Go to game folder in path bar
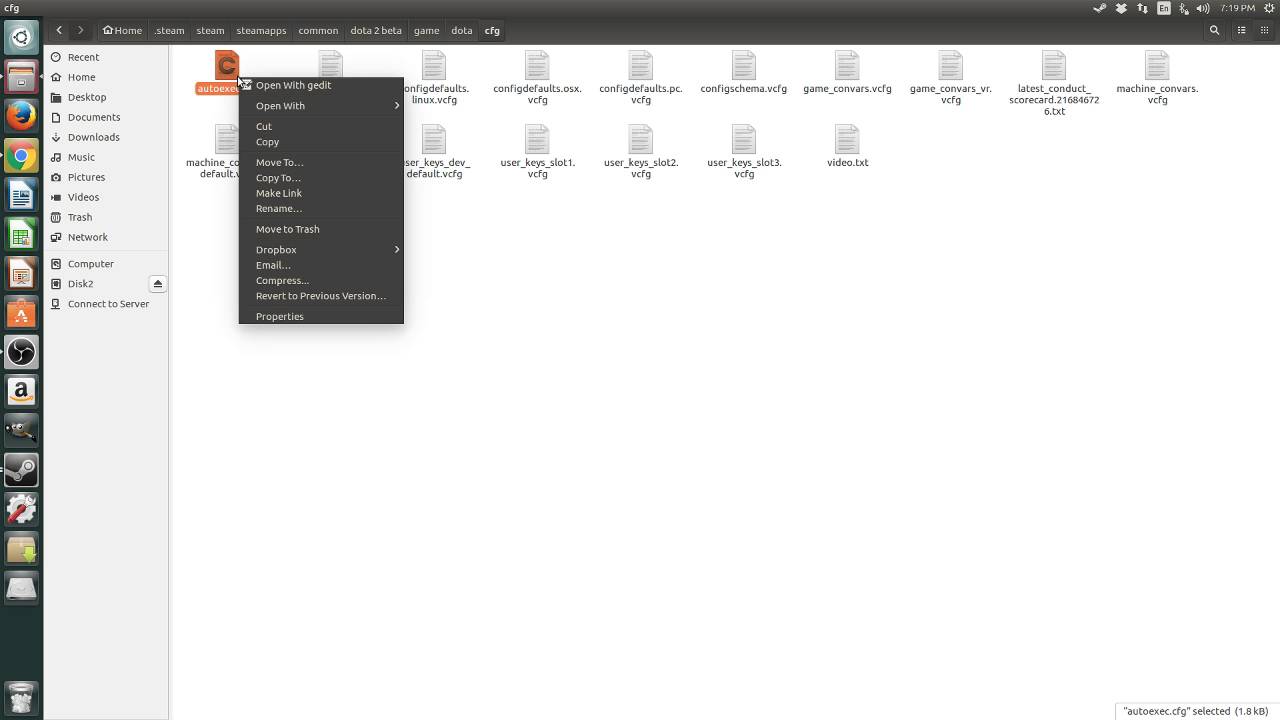 tap(427, 30)
